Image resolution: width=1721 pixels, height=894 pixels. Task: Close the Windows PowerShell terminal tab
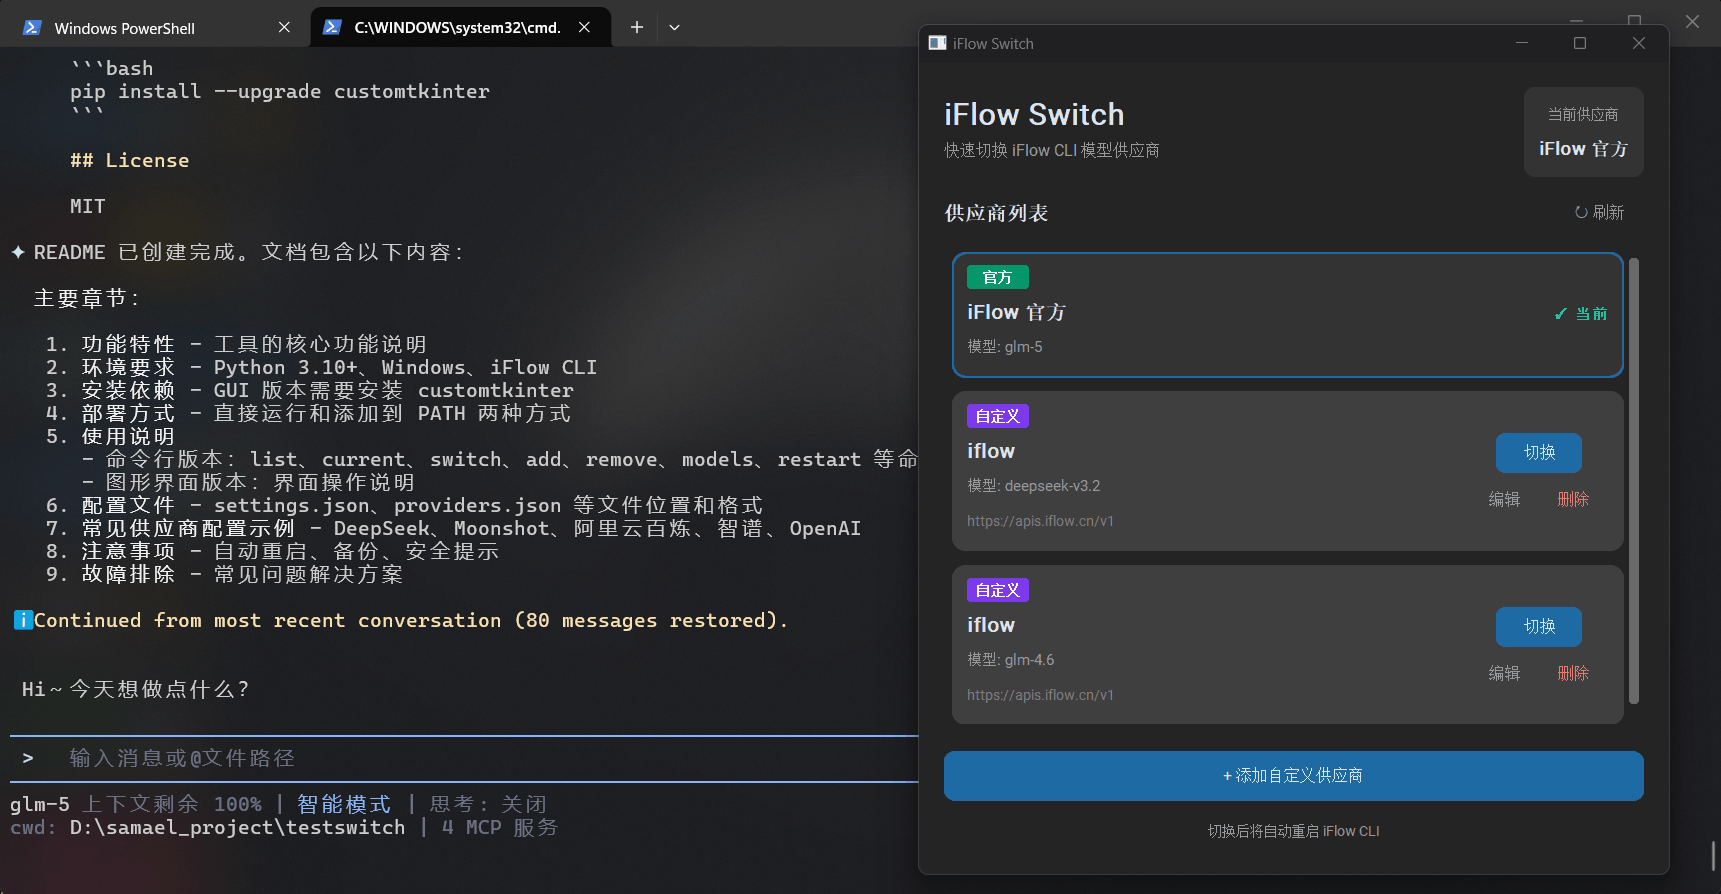pos(284,28)
